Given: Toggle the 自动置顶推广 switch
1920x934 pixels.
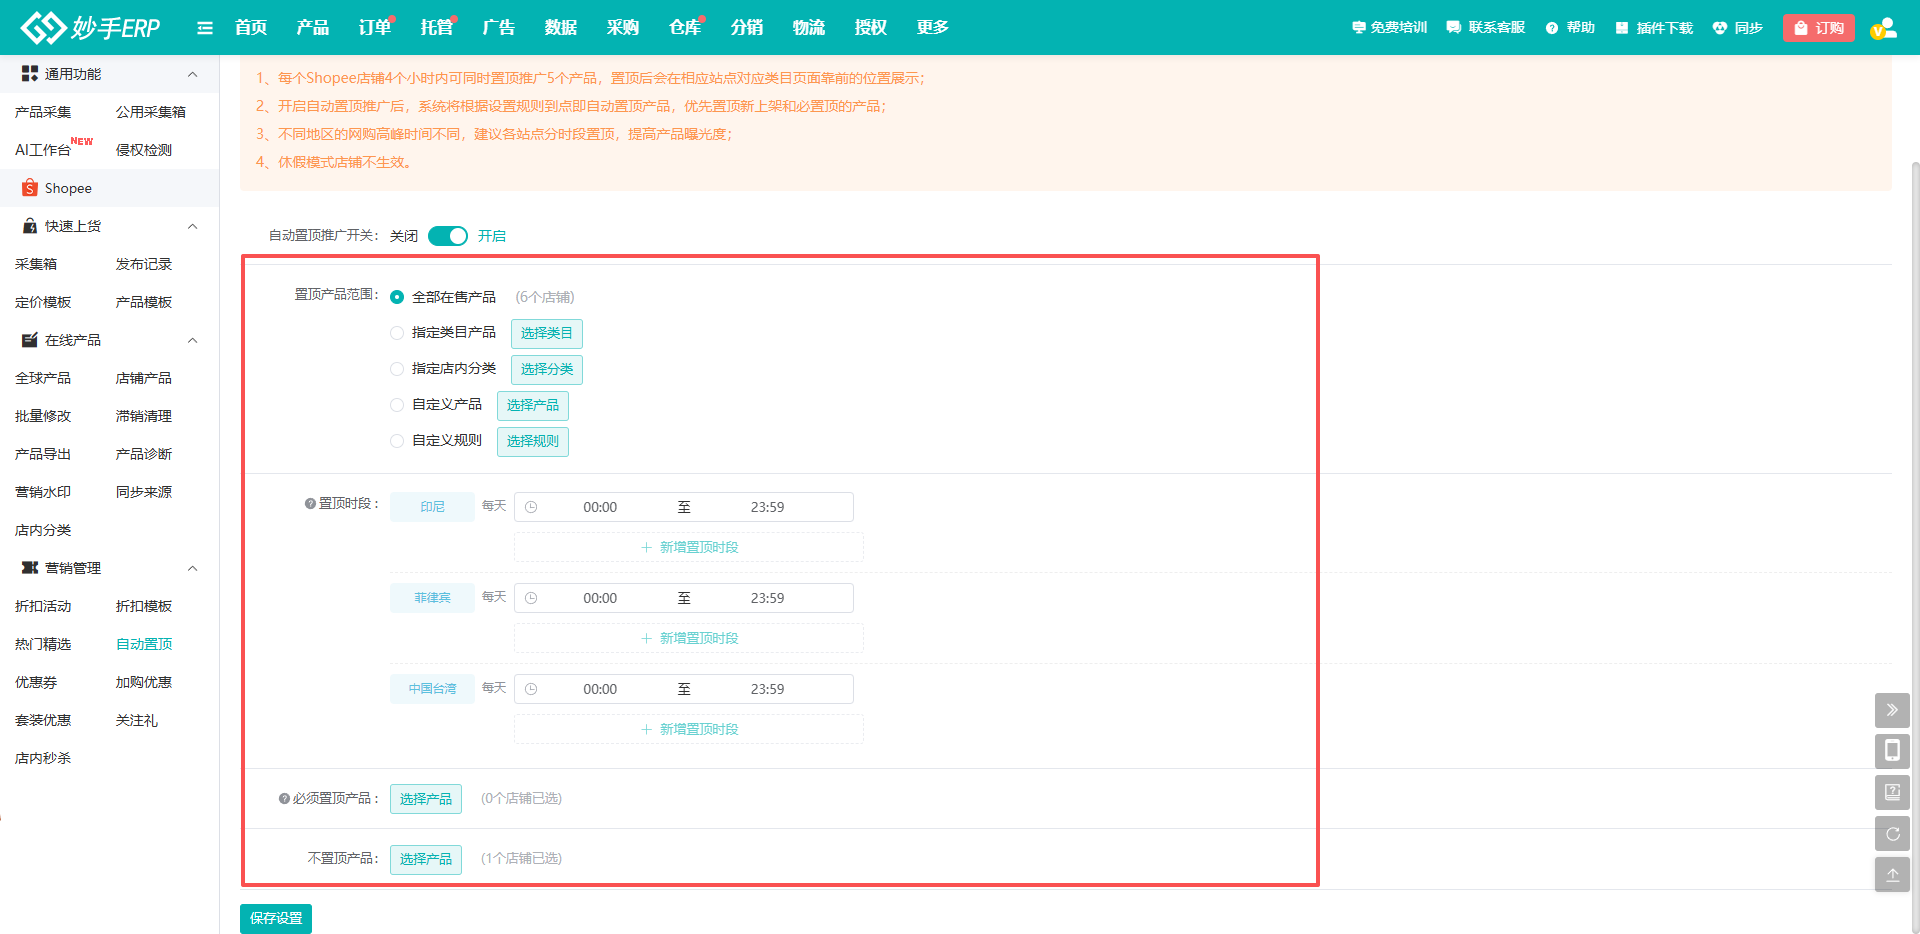Looking at the screenshot, I should point(448,236).
